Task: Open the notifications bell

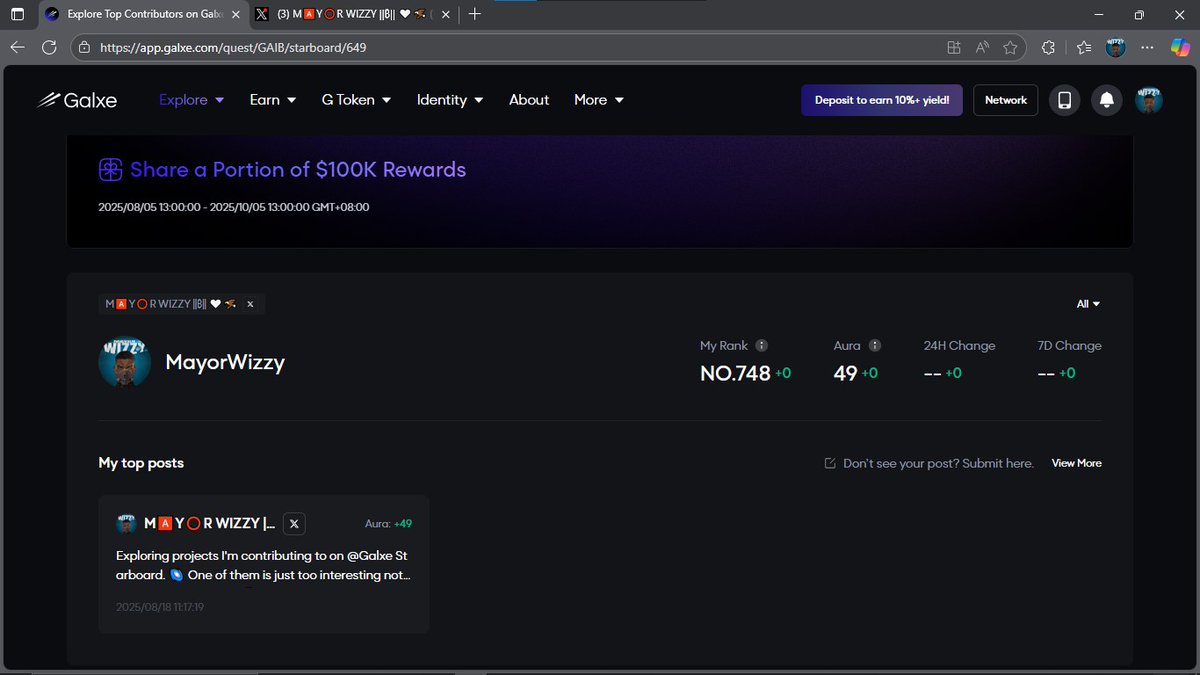Action: (x=1107, y=100)
